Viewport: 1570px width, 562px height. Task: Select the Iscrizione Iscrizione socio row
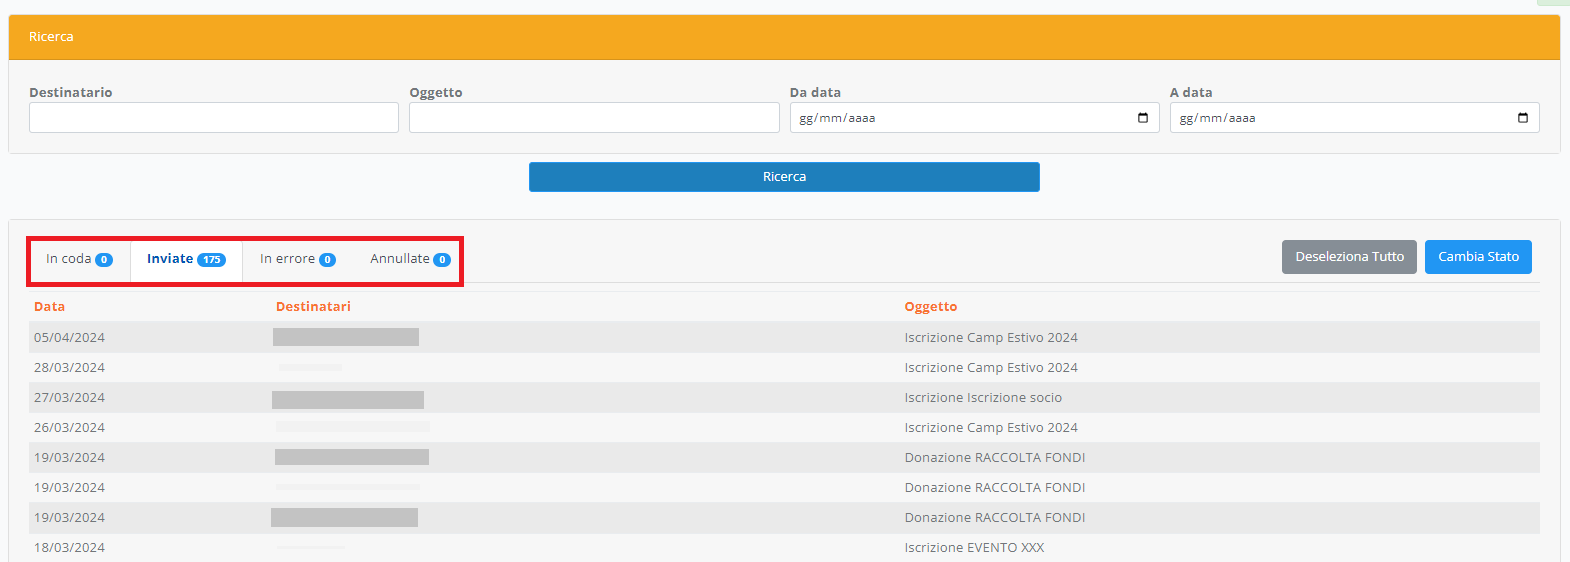982,398
